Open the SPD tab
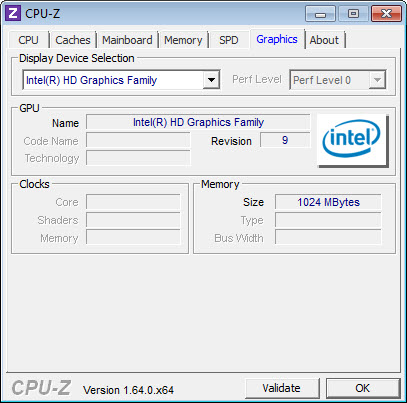This screenshot has height=403, width=407. tap(229, 40)
